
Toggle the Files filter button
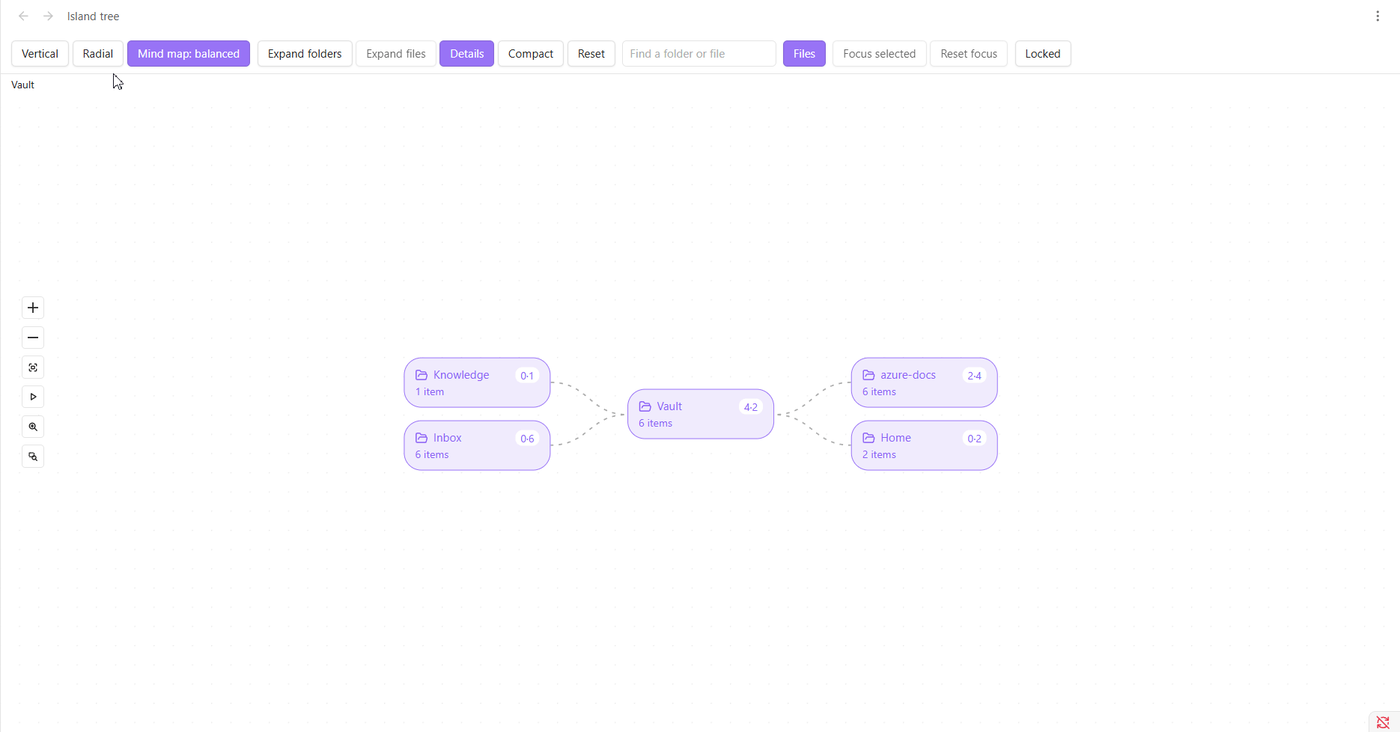(804, 54)
